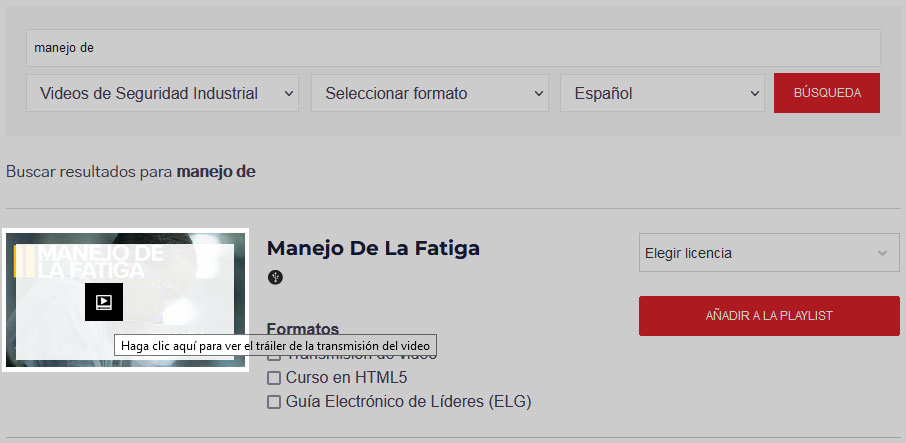Enable Guía Electrónico de Líderes (ELG) checkbox
This screenshot has width=906, height=443.
[274, 401]
